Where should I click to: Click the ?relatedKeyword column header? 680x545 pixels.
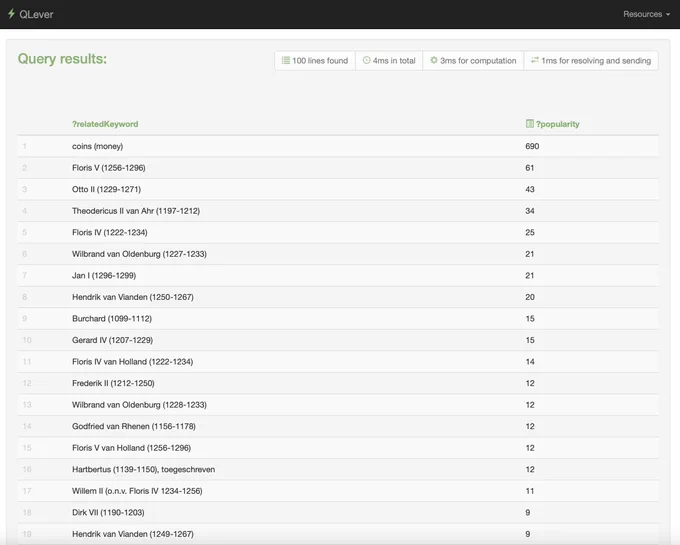(x=105, y=124)
